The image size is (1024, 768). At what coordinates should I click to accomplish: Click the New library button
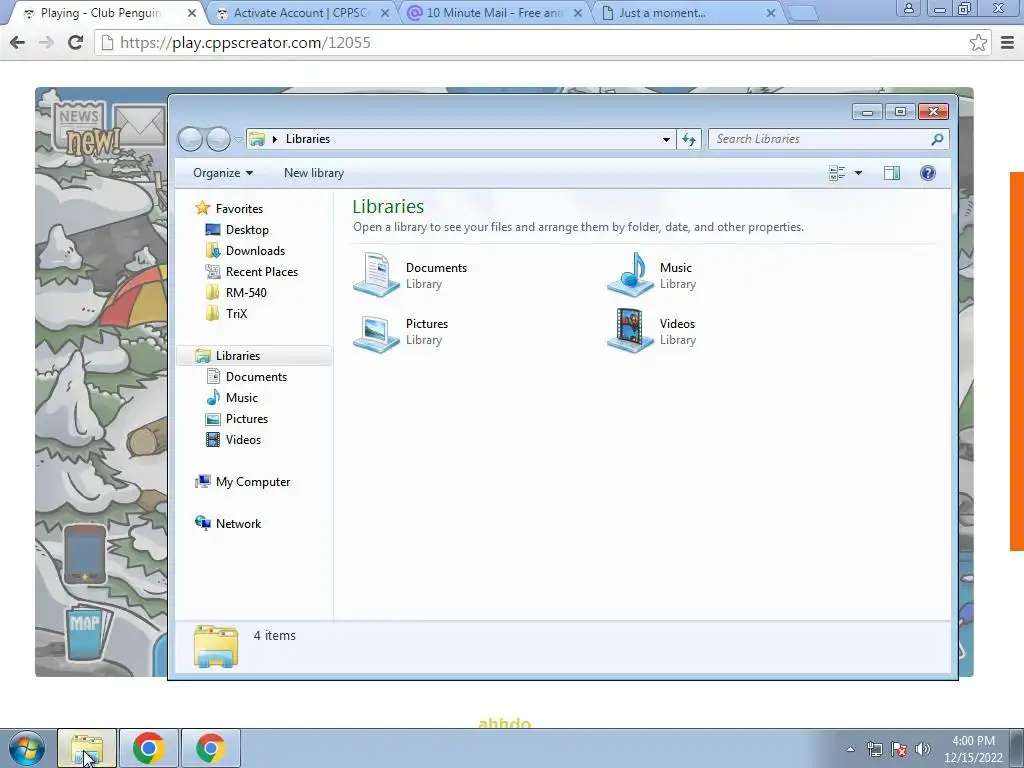314,173
